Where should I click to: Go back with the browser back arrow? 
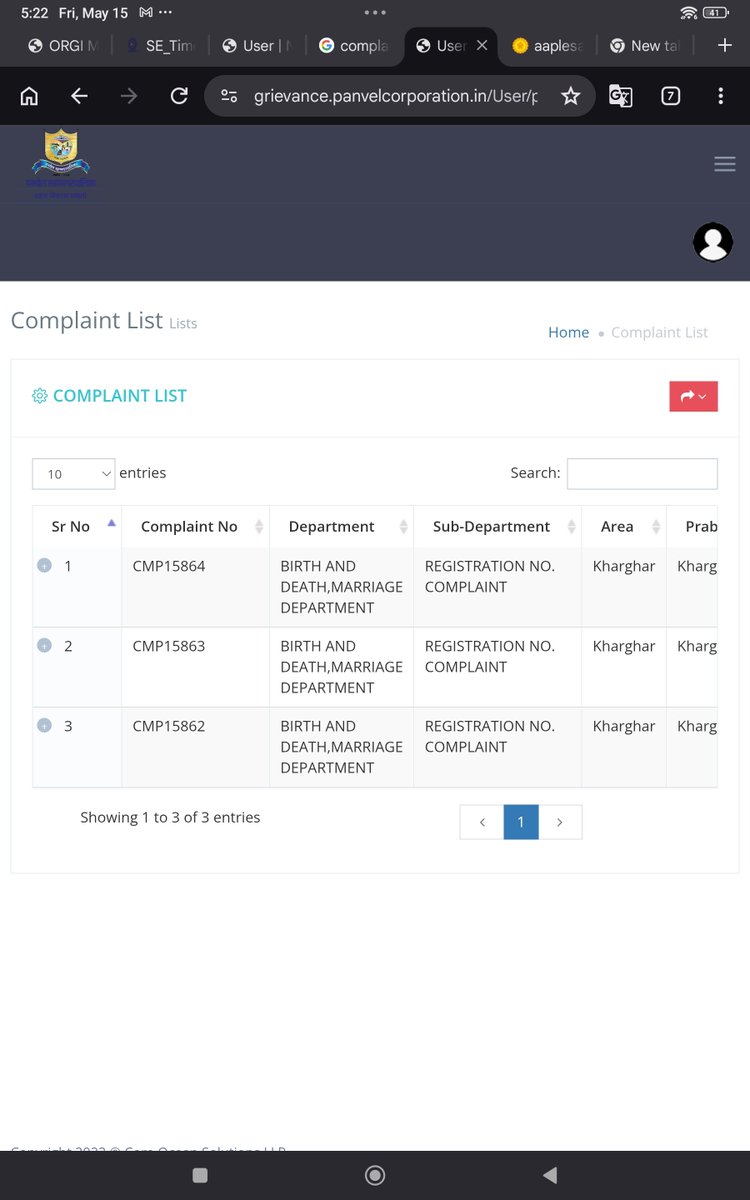79,96
